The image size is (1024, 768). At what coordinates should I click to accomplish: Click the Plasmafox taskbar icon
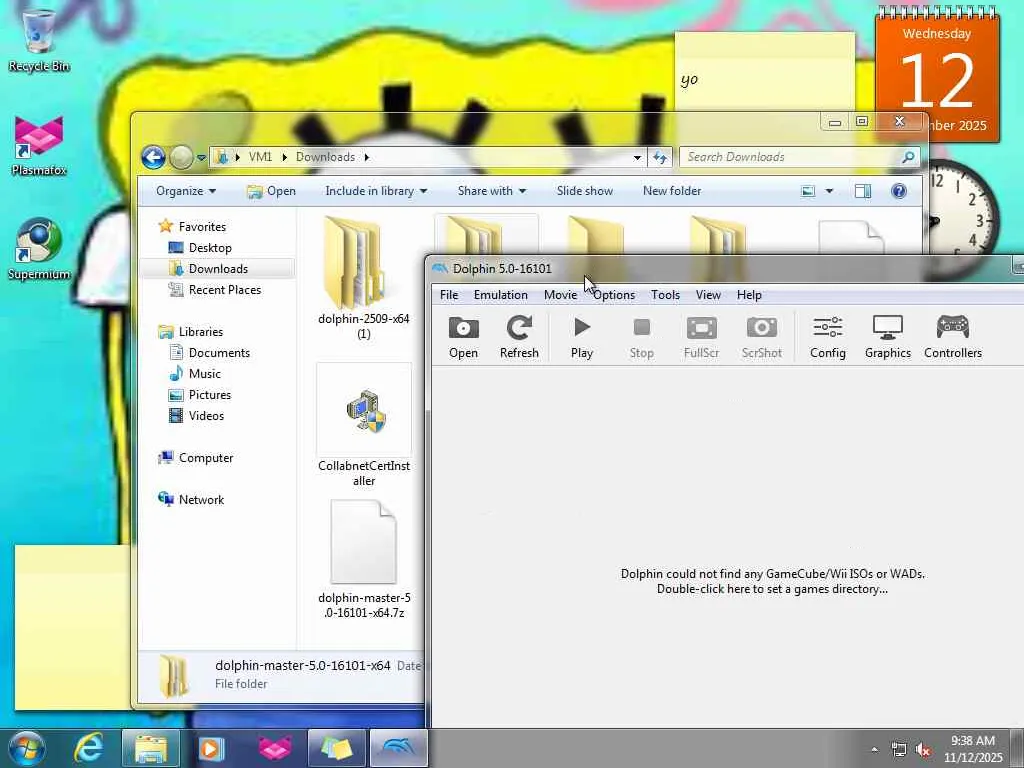[275, 748]
